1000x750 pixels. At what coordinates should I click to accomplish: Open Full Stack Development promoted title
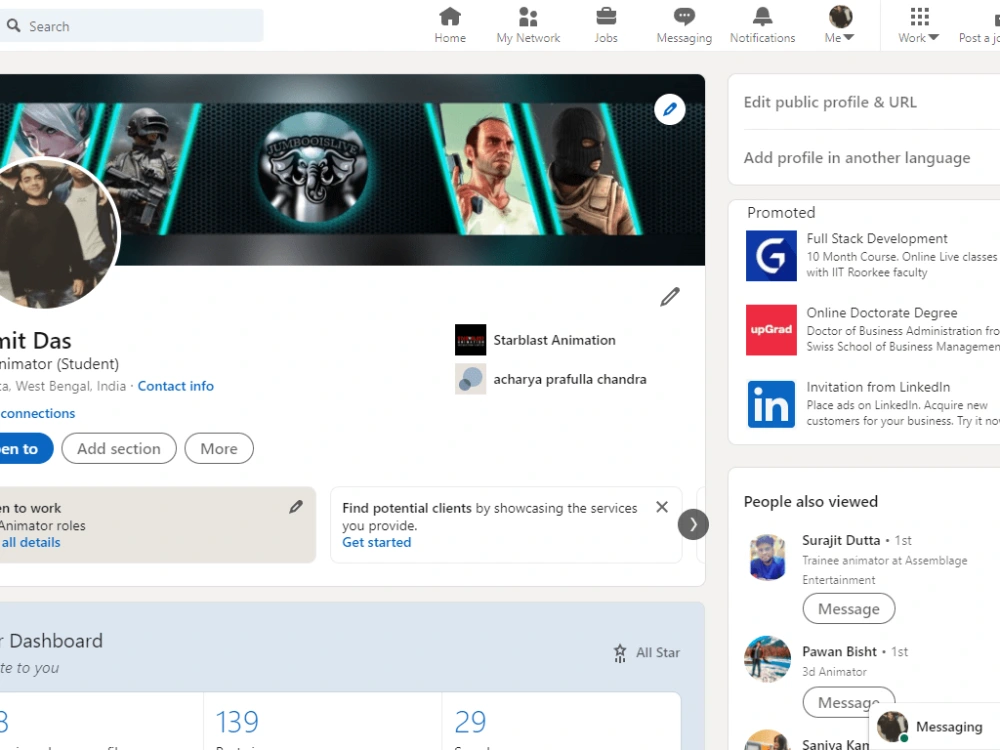tap(876, 239)
